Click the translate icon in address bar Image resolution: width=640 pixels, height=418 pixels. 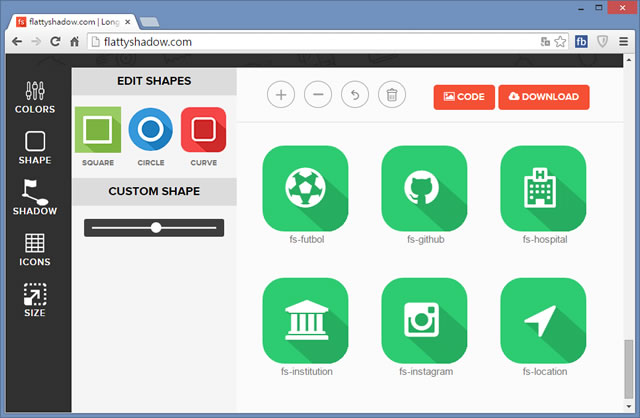coord(545,42)
